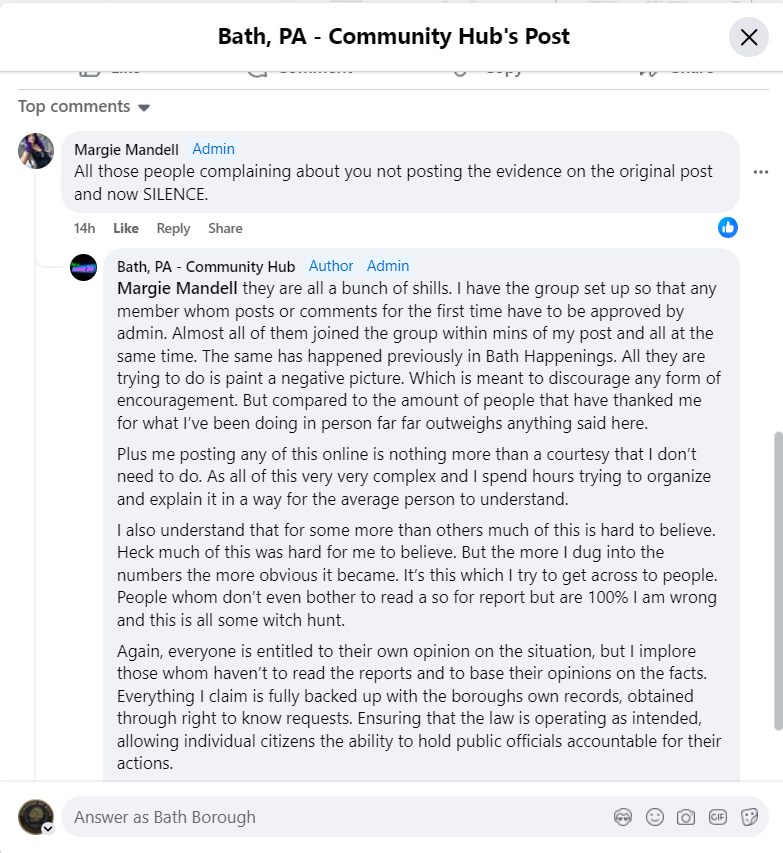Screen dimensions: 783x853
Task: Click the blue like reaction icon
Action: click(728, 227)
